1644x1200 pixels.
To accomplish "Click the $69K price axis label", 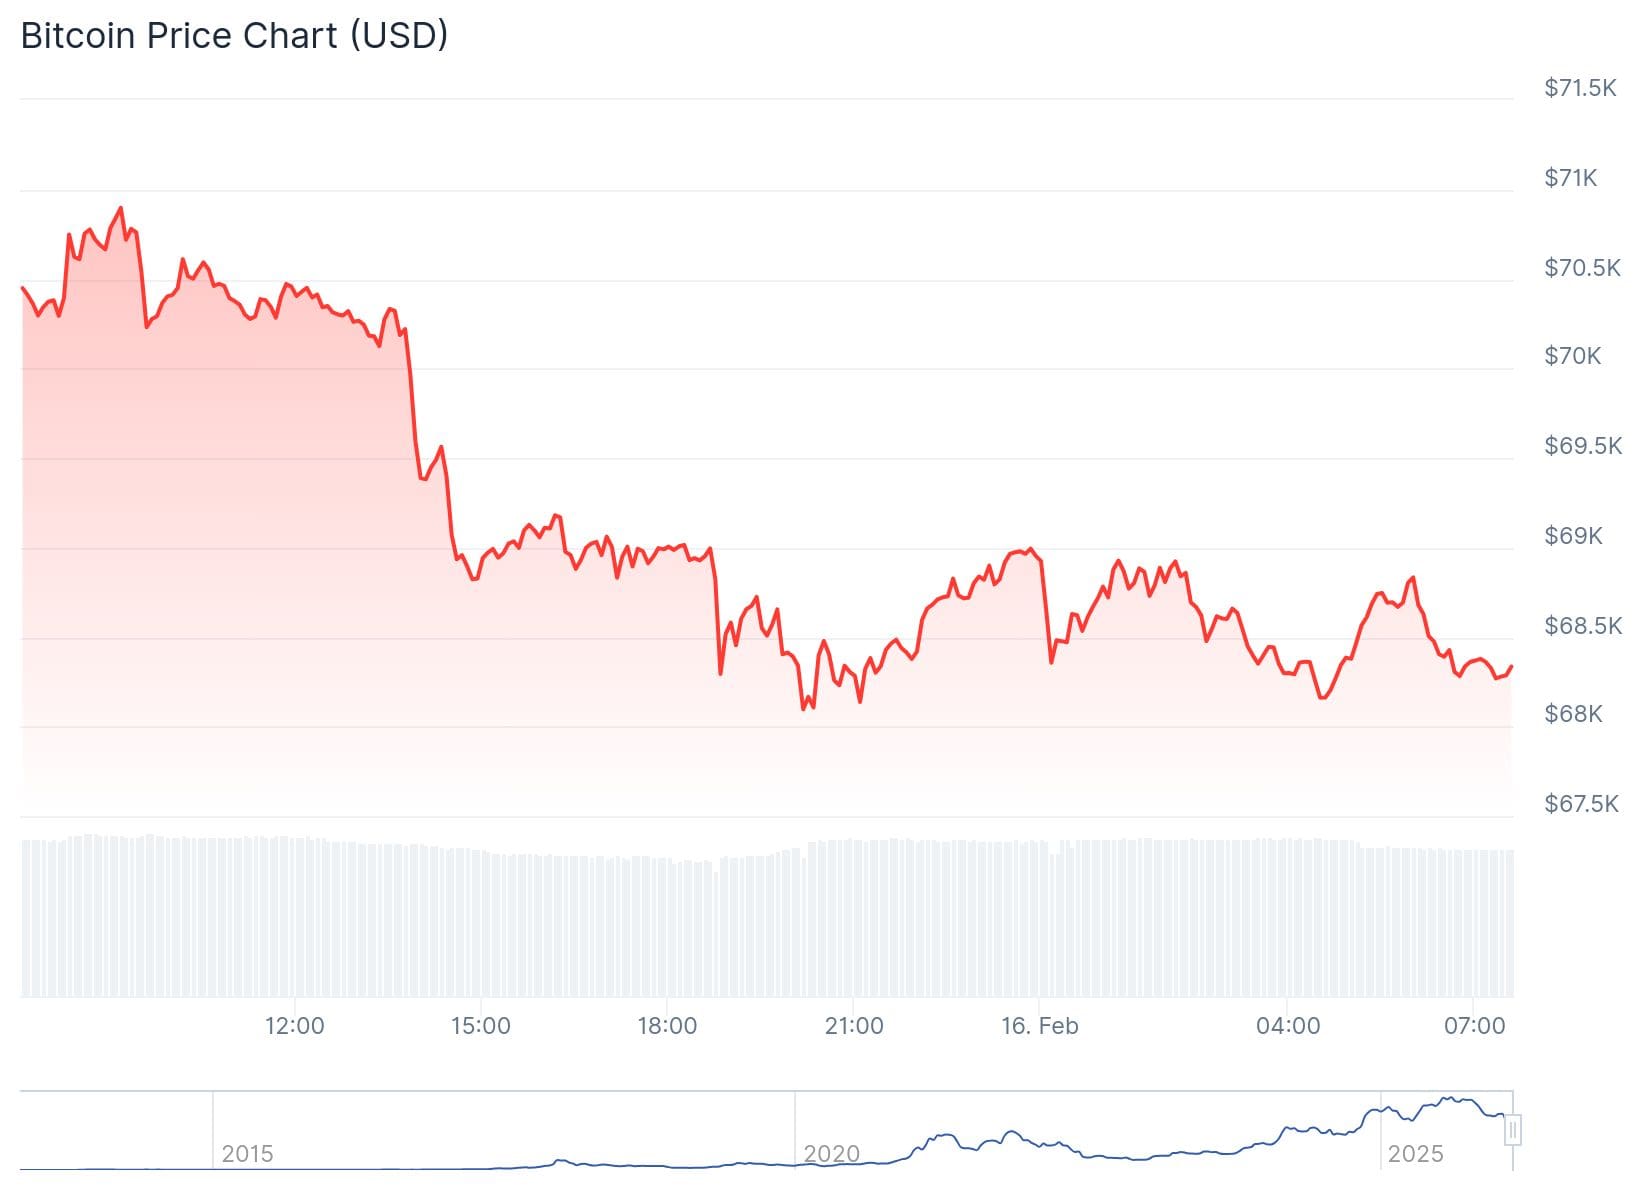I will (x=1573, y=536).
